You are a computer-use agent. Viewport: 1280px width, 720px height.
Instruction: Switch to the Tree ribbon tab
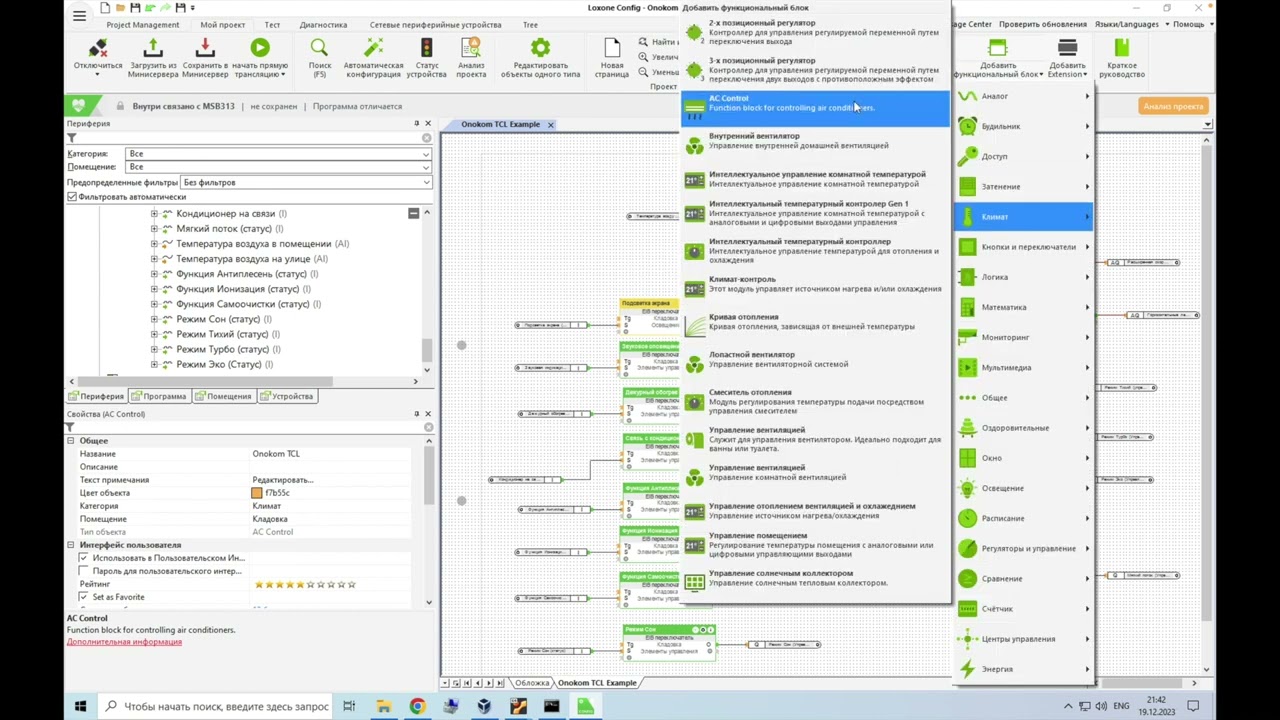(530, 24)
